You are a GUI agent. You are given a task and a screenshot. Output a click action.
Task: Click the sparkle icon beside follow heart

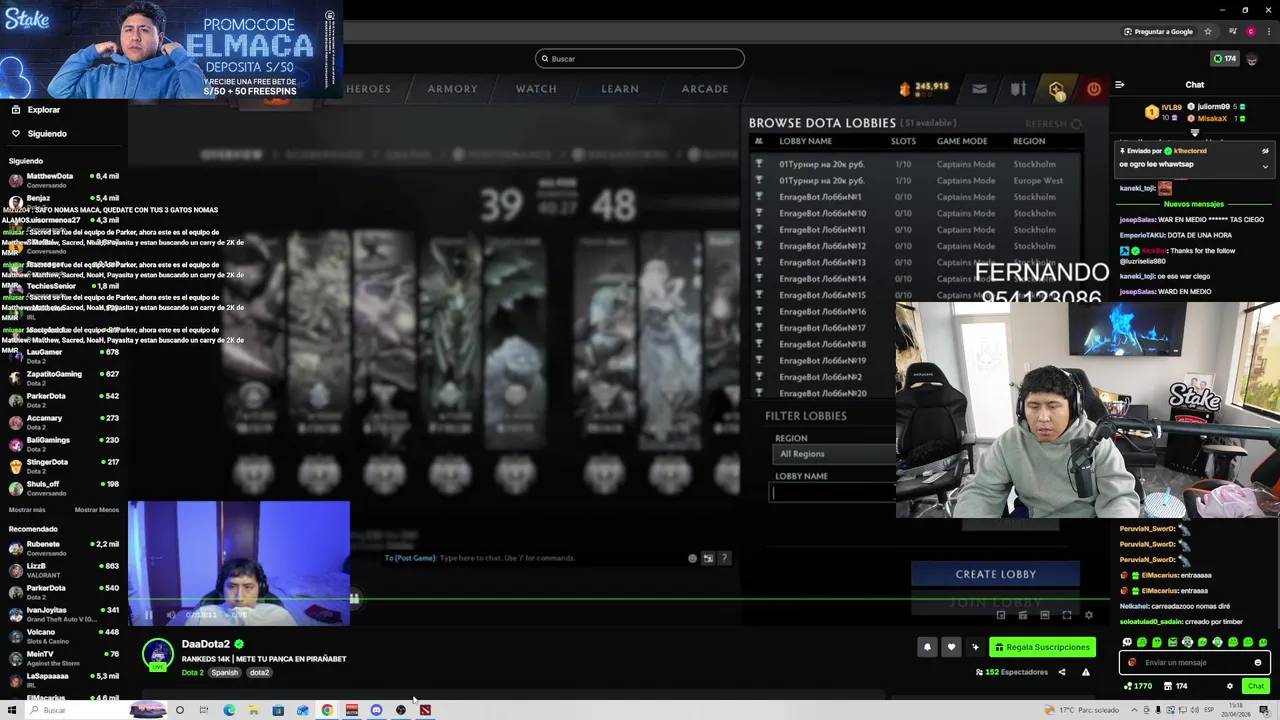click(x=975, y=647)
